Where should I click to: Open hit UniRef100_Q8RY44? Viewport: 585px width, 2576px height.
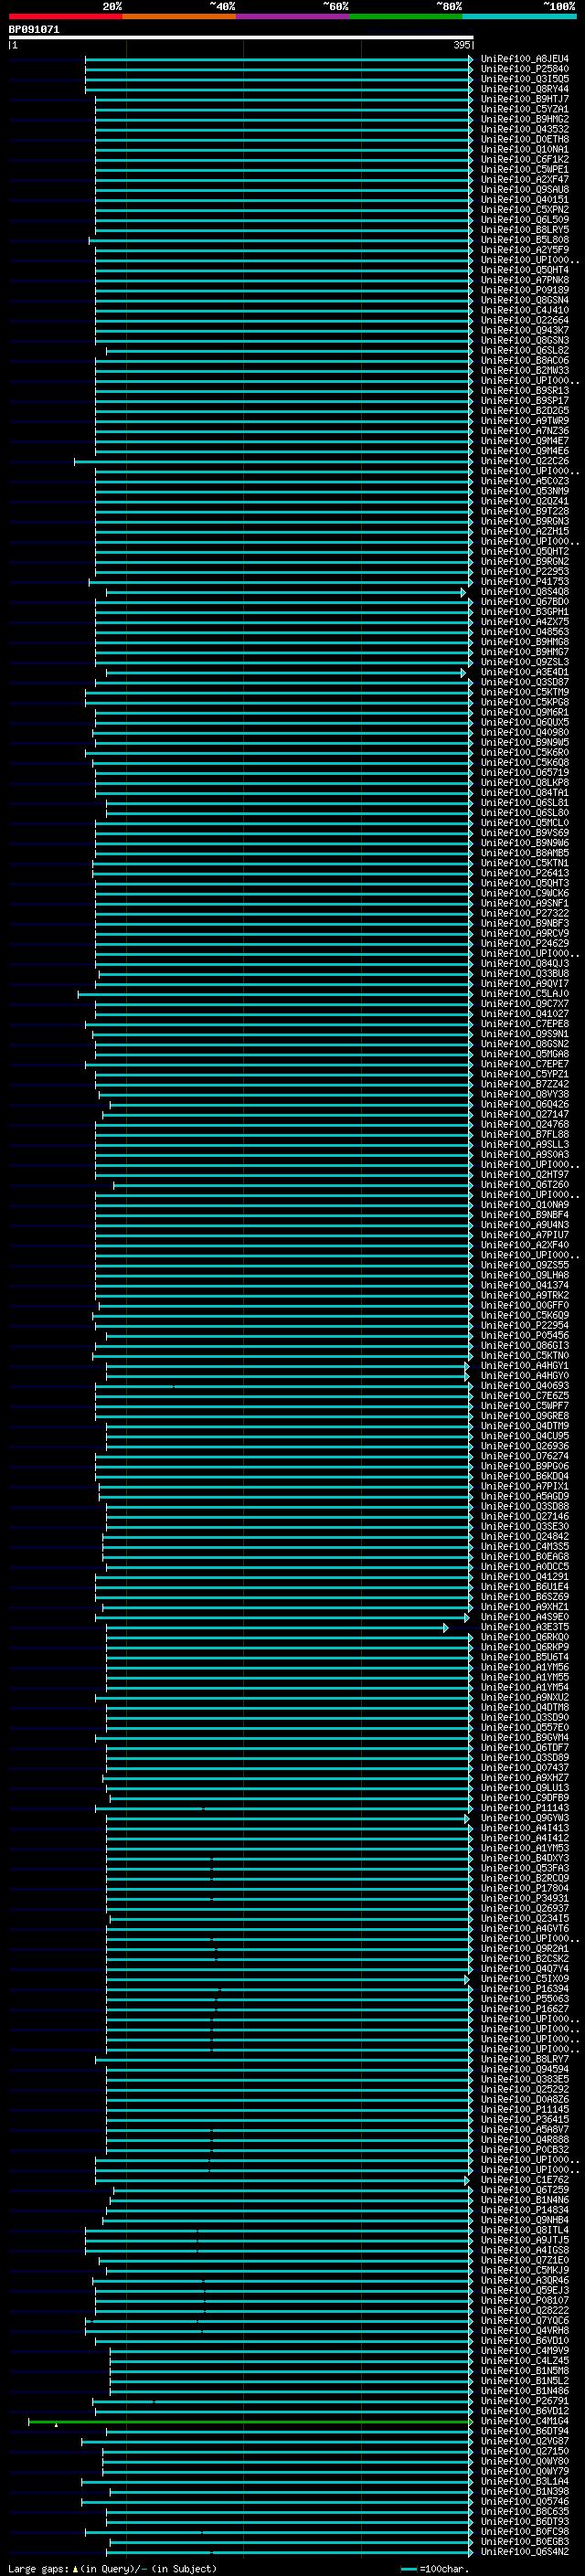525,89
